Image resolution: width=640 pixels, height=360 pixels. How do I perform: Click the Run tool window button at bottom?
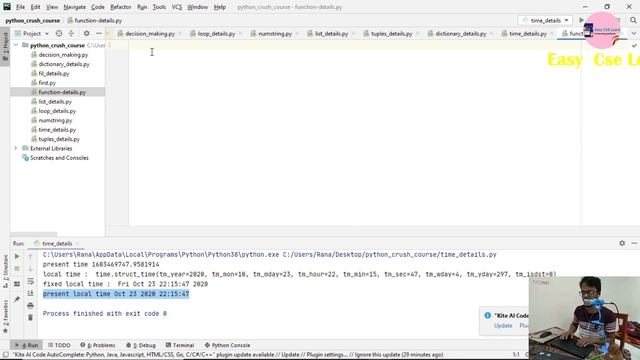(27, 345)
